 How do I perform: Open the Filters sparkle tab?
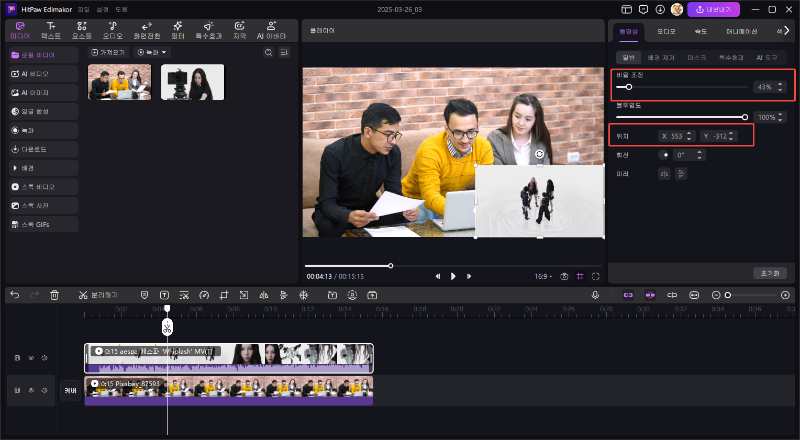pos(178,30)
